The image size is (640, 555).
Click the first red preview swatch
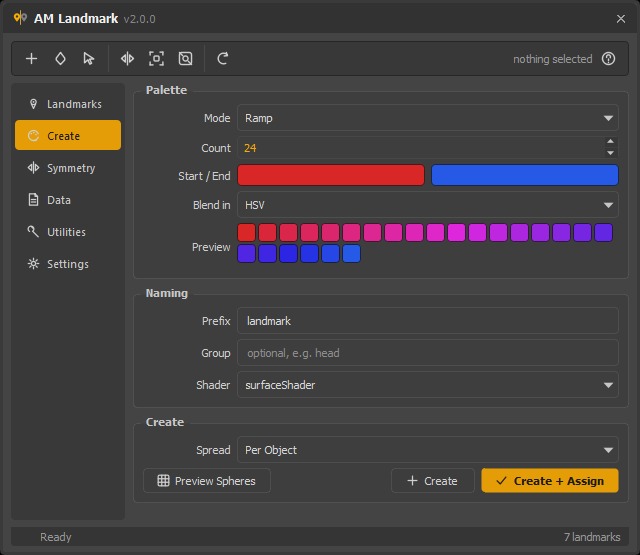coord(247,233)
